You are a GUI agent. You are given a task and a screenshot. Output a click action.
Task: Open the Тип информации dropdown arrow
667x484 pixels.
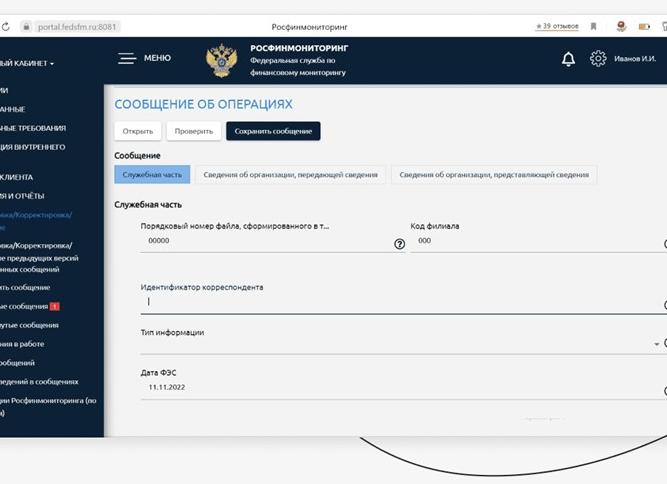pos(656,344)
